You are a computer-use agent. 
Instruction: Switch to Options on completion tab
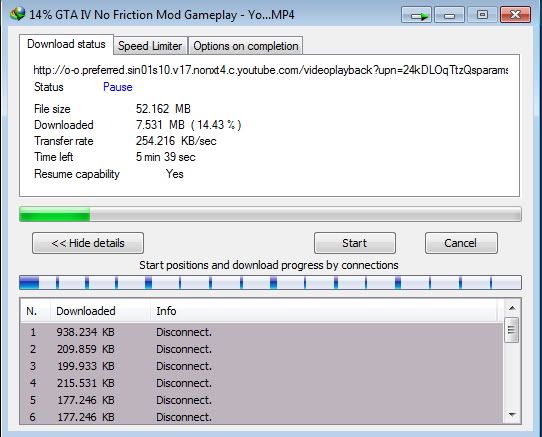(245, 46)
